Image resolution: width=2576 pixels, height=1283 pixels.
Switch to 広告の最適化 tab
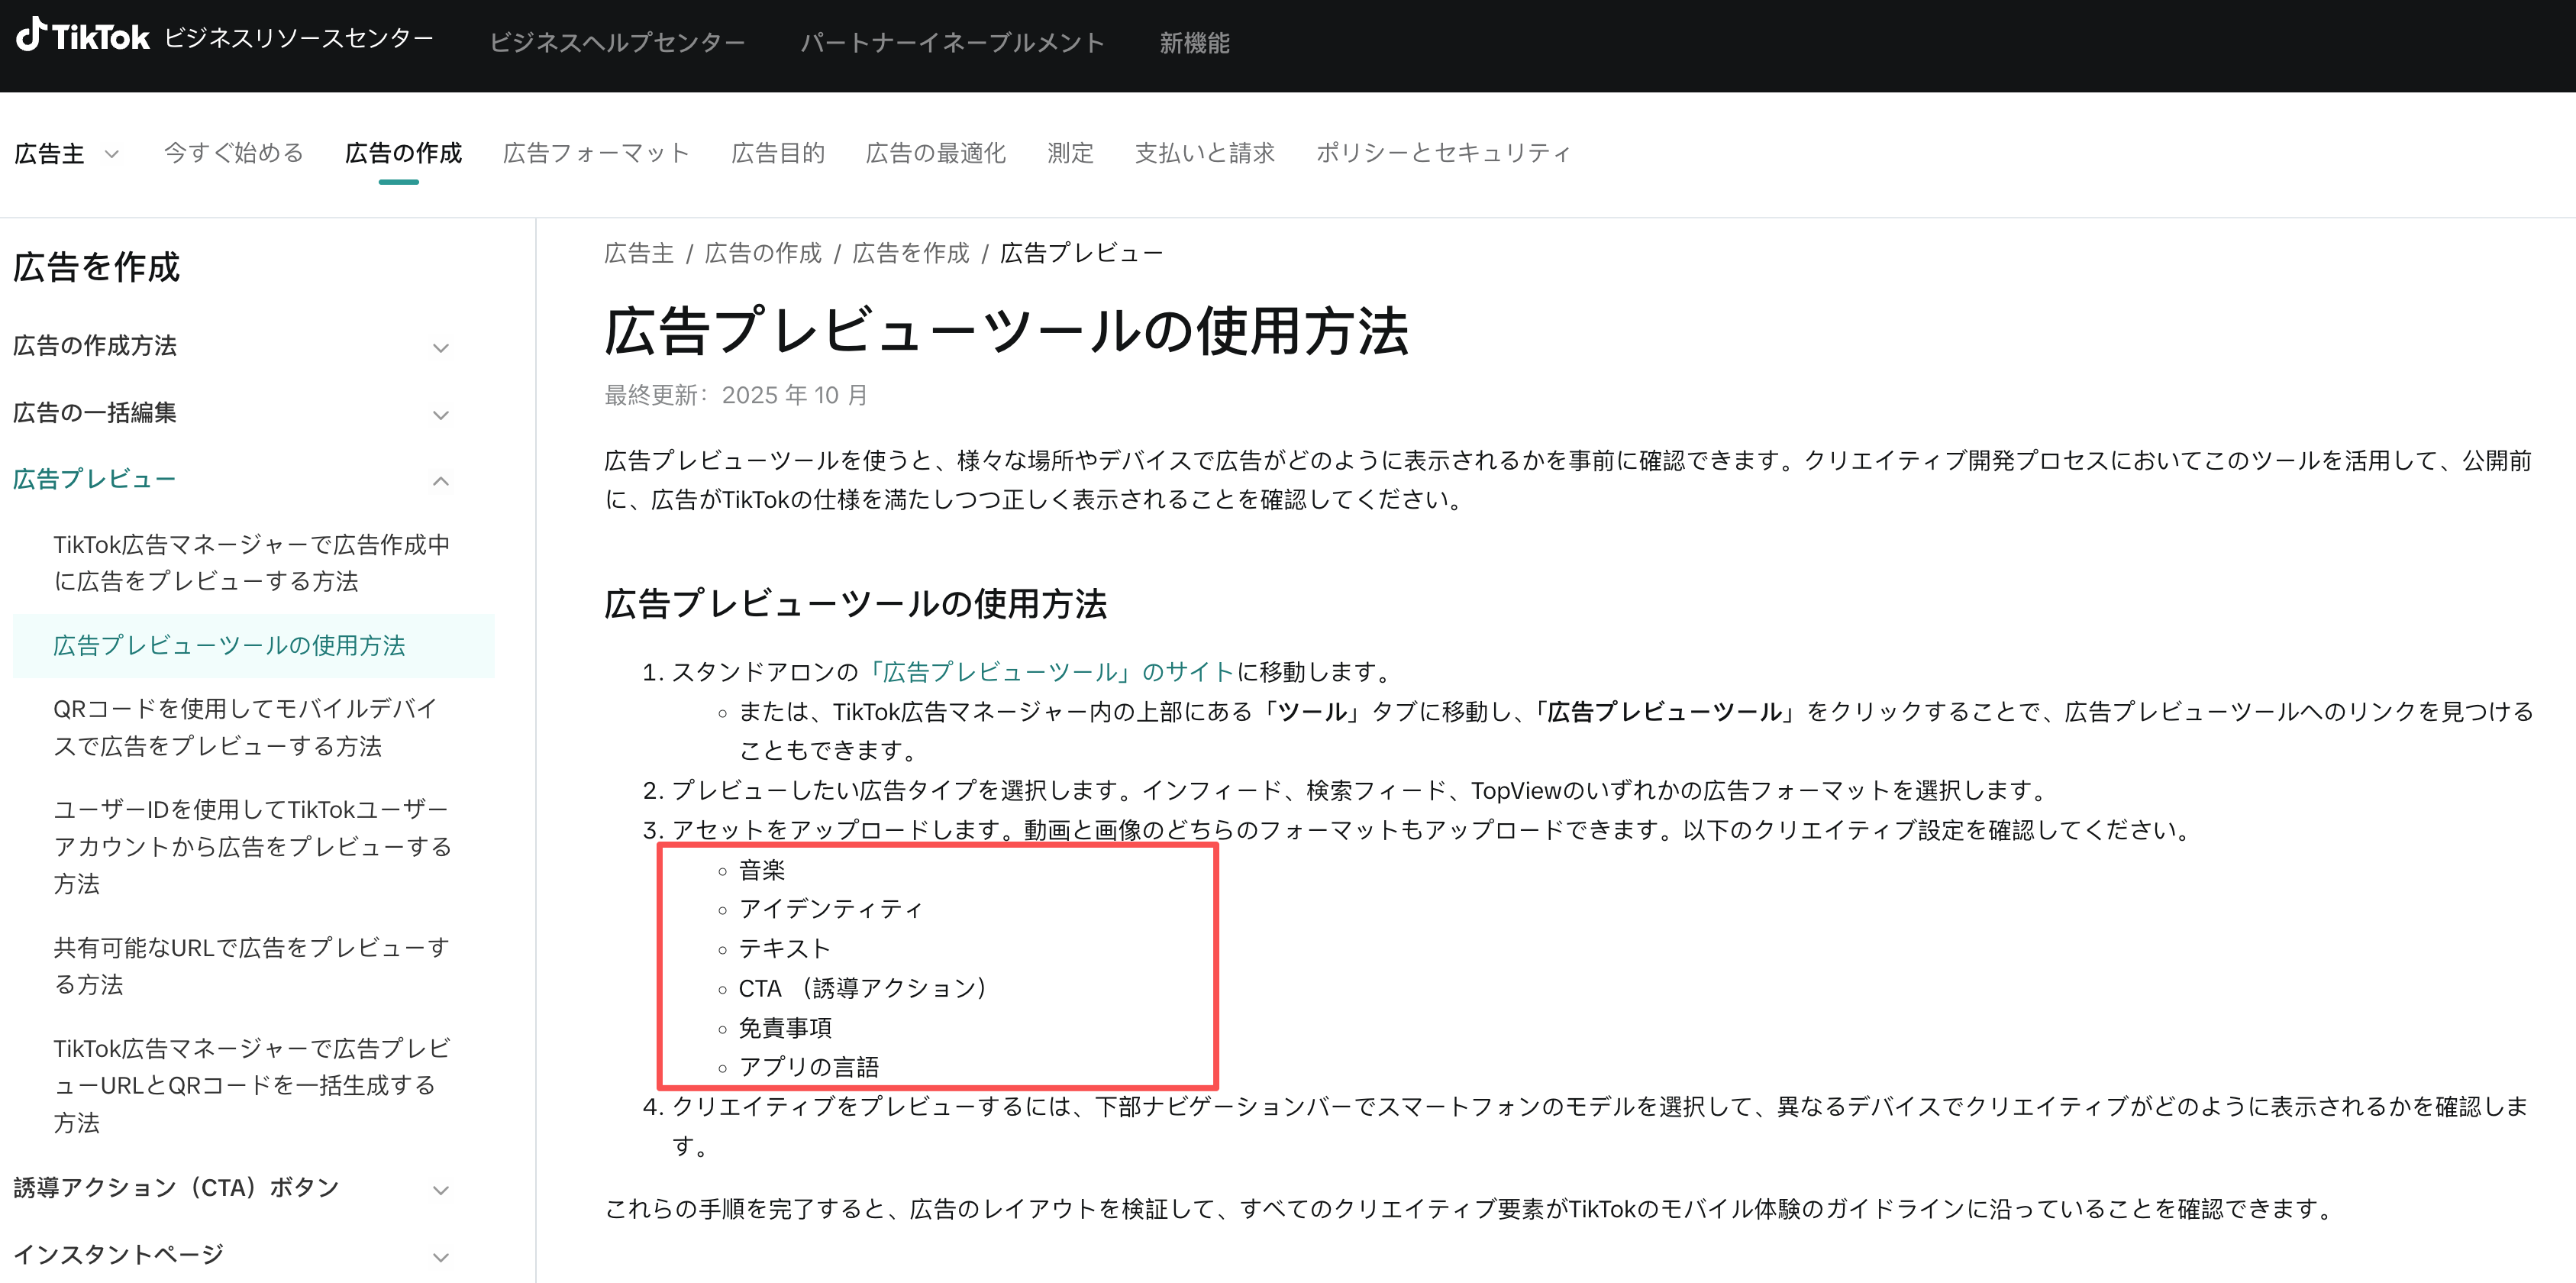[935, 153]
